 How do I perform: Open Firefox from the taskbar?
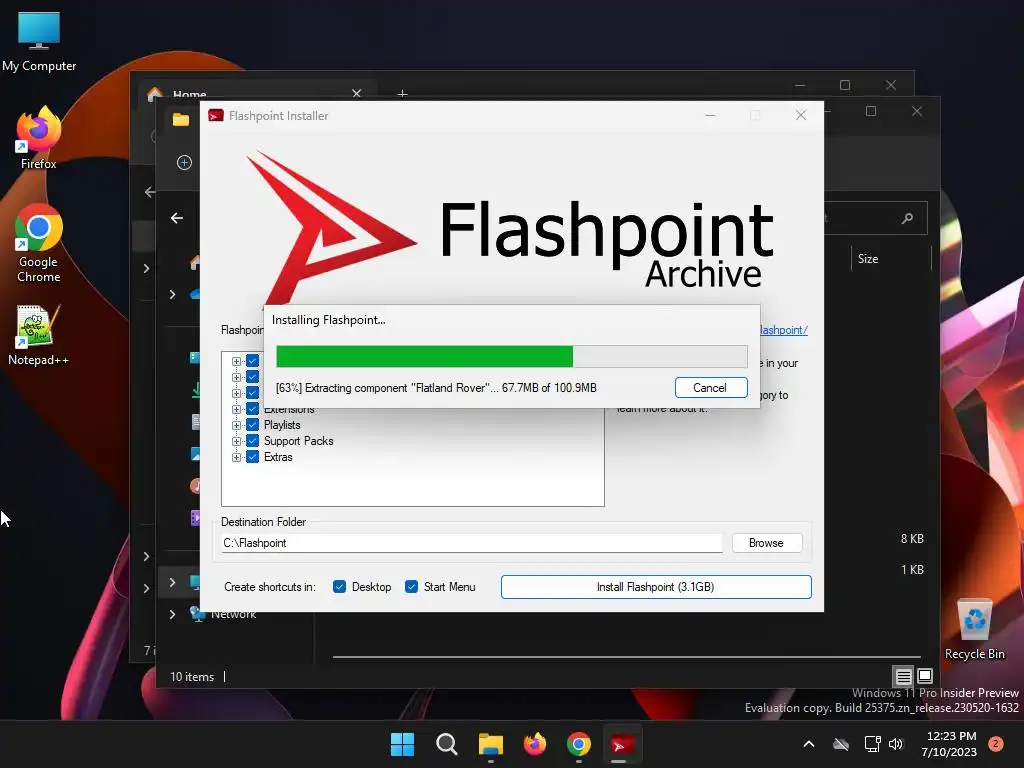535,744
